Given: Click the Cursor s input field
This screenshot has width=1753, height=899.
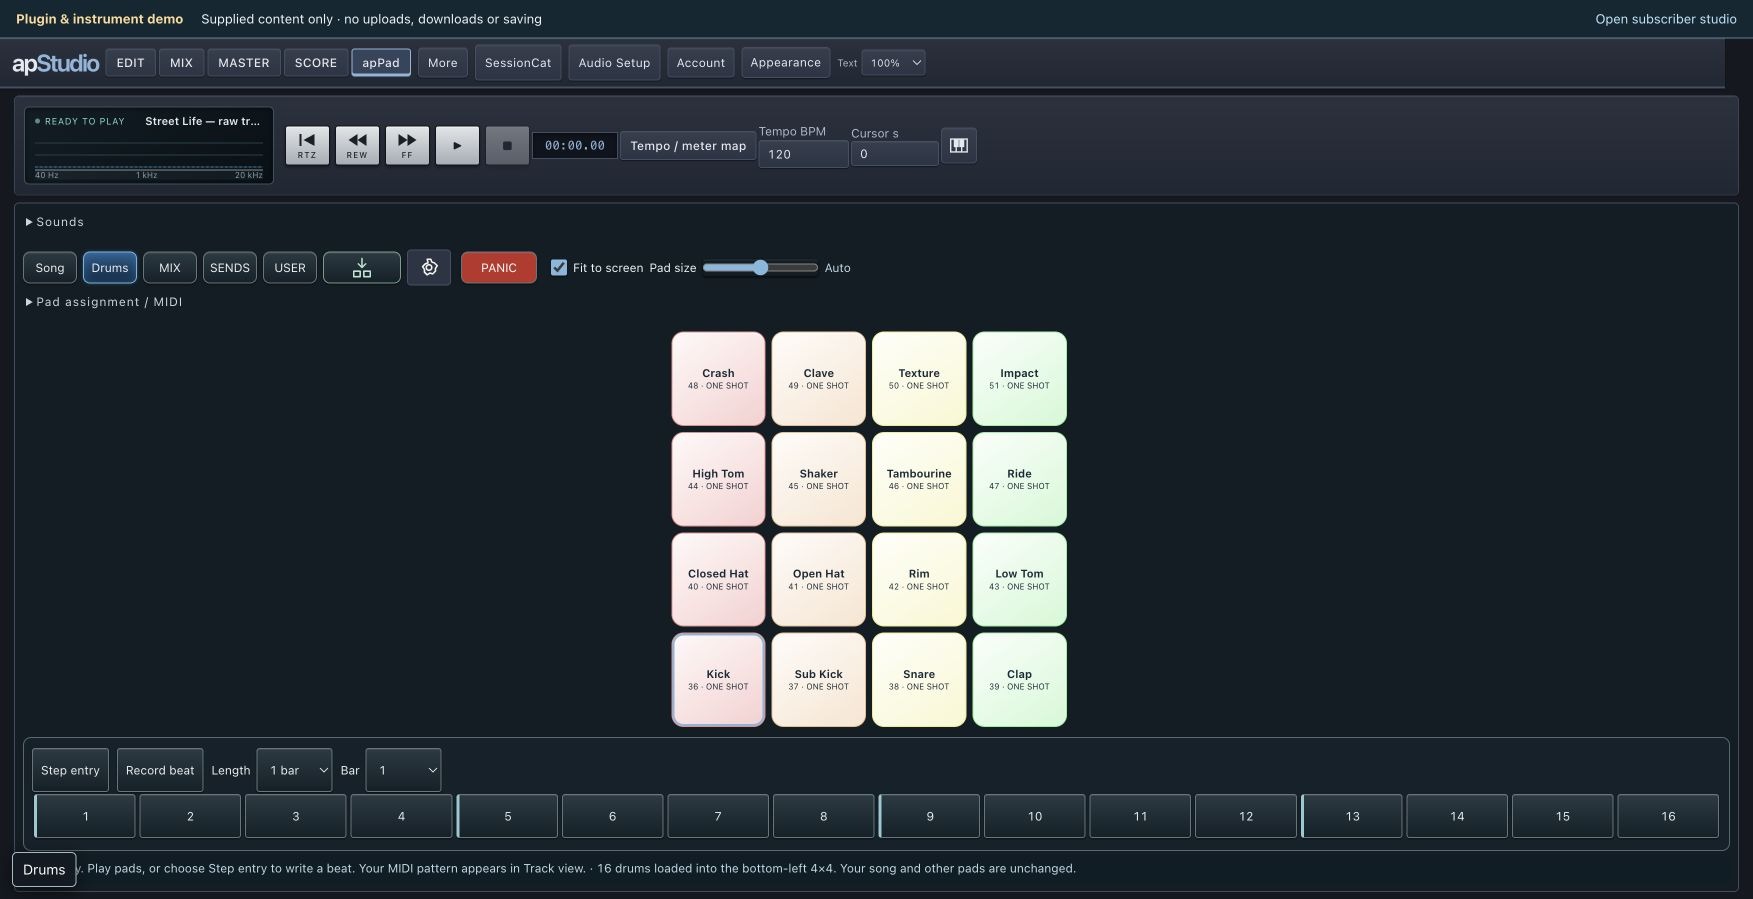Looking at the screenshot, I should pyautogui.click(x=894, y=154).
